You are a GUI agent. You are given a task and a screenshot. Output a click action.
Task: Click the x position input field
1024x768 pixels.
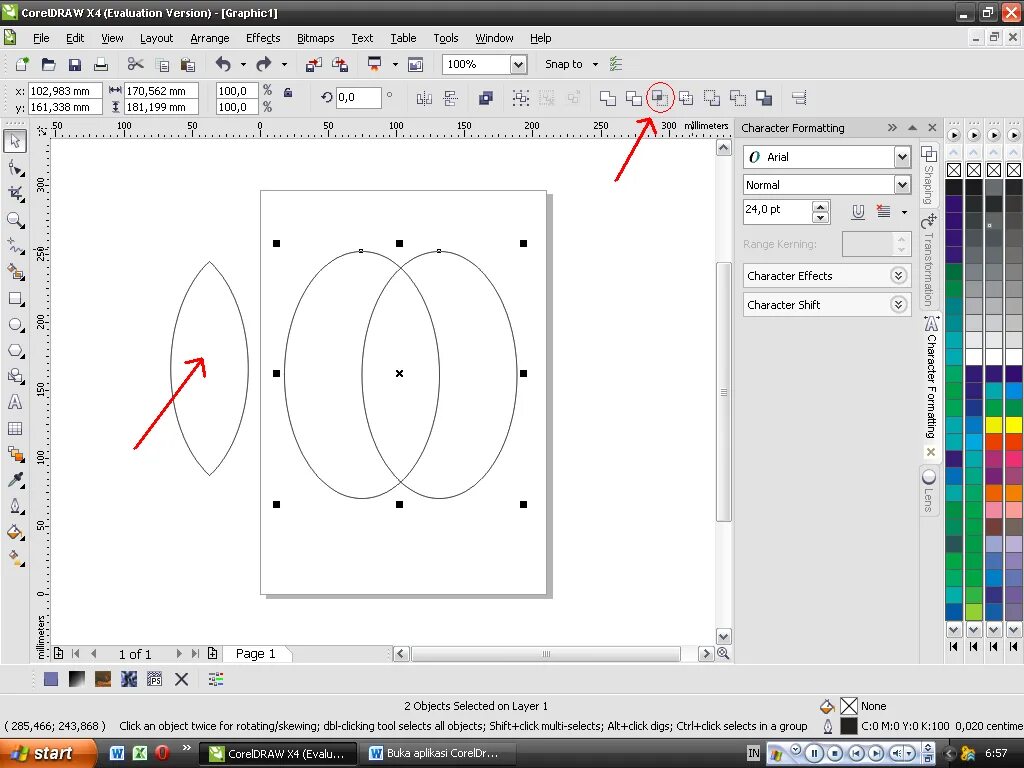pos(65,91)
